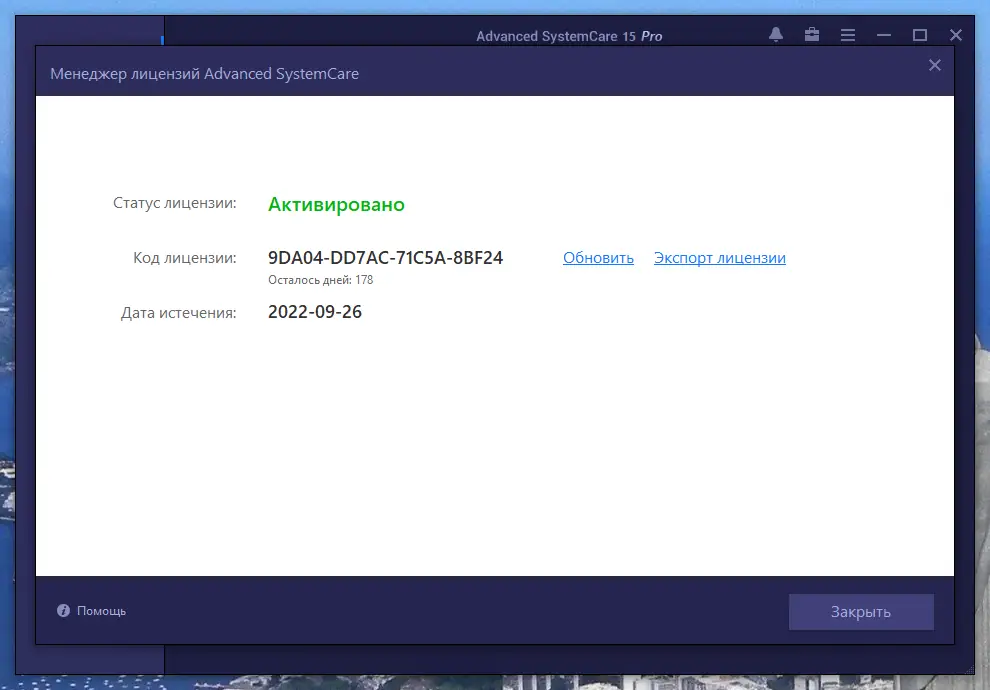Click the Менеджер лицензий dialog title
Viewport: 990px width, 690px height.
205,74
